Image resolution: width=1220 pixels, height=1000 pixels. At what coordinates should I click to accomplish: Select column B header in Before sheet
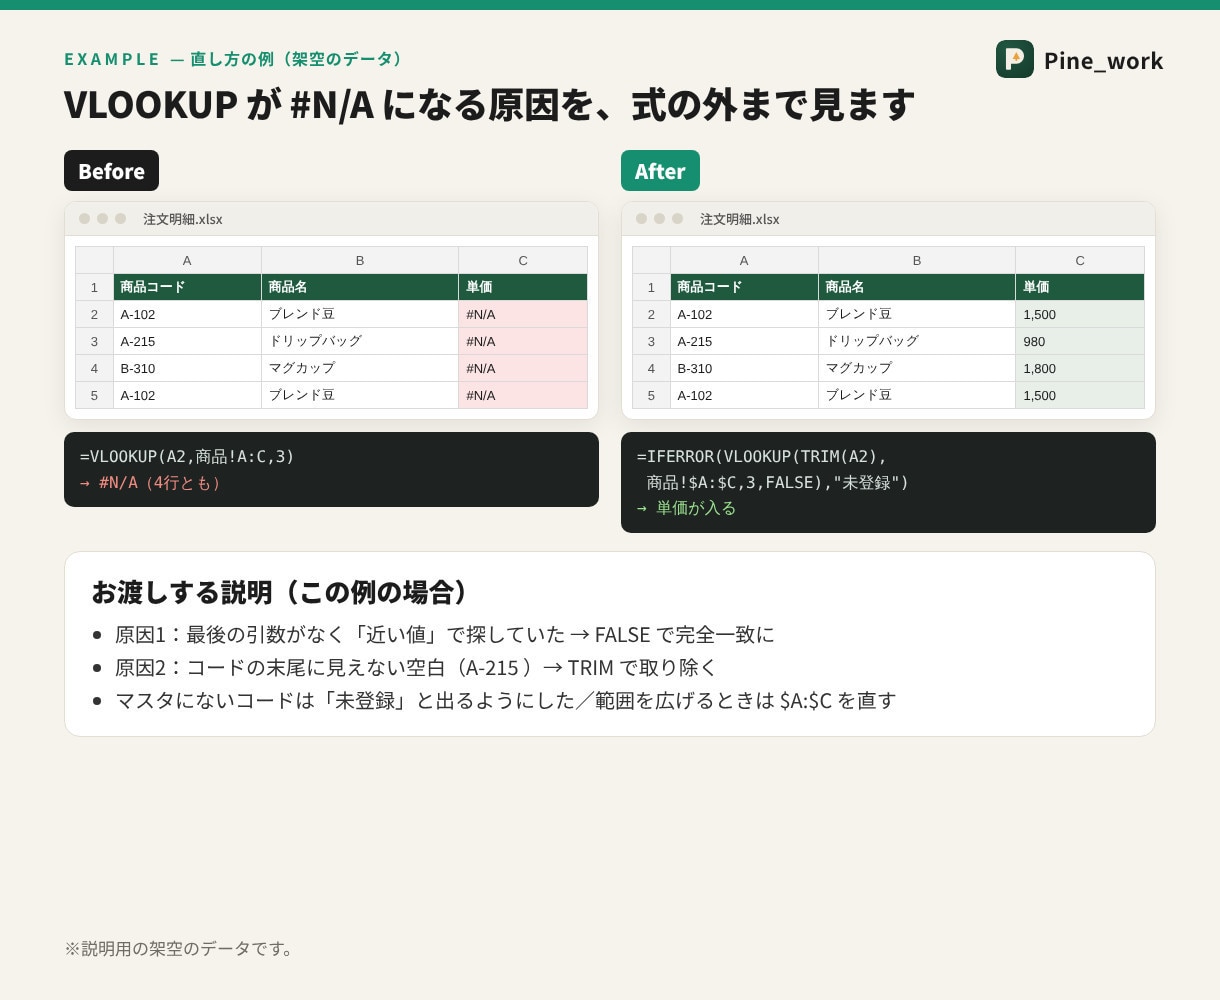(360, 260)
